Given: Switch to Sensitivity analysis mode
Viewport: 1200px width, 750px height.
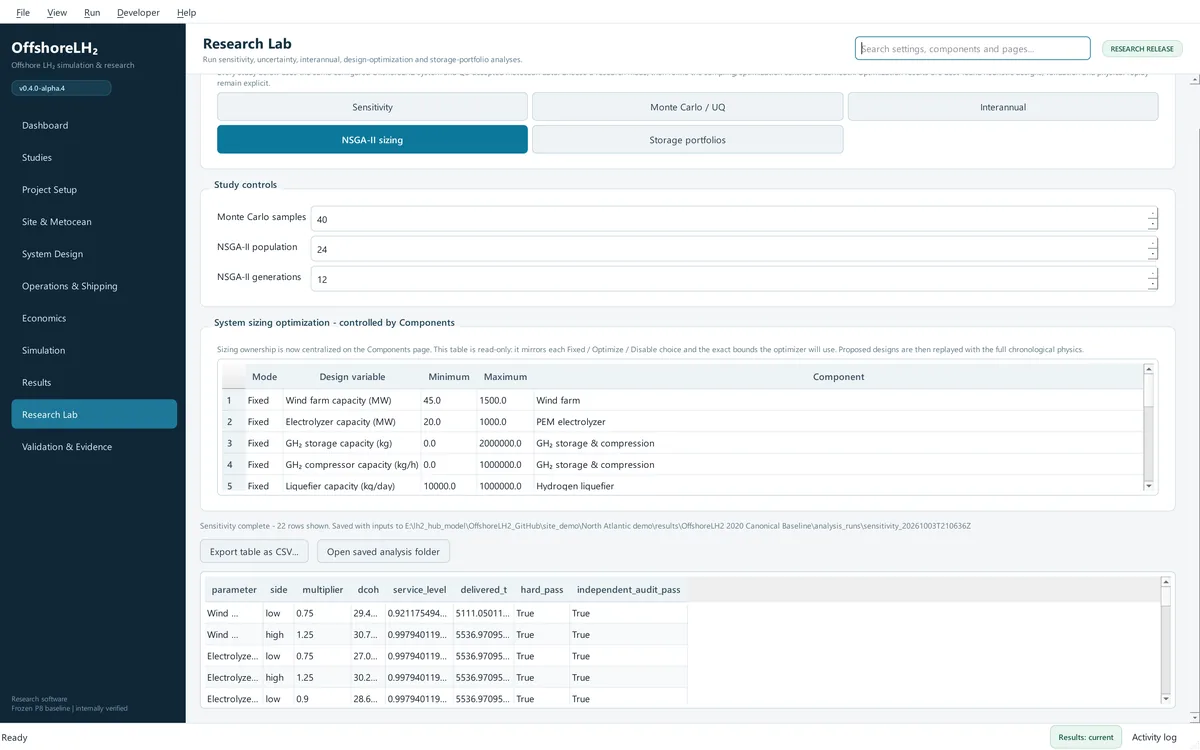Looking at the screenshot, I should (x=372, y=107).
